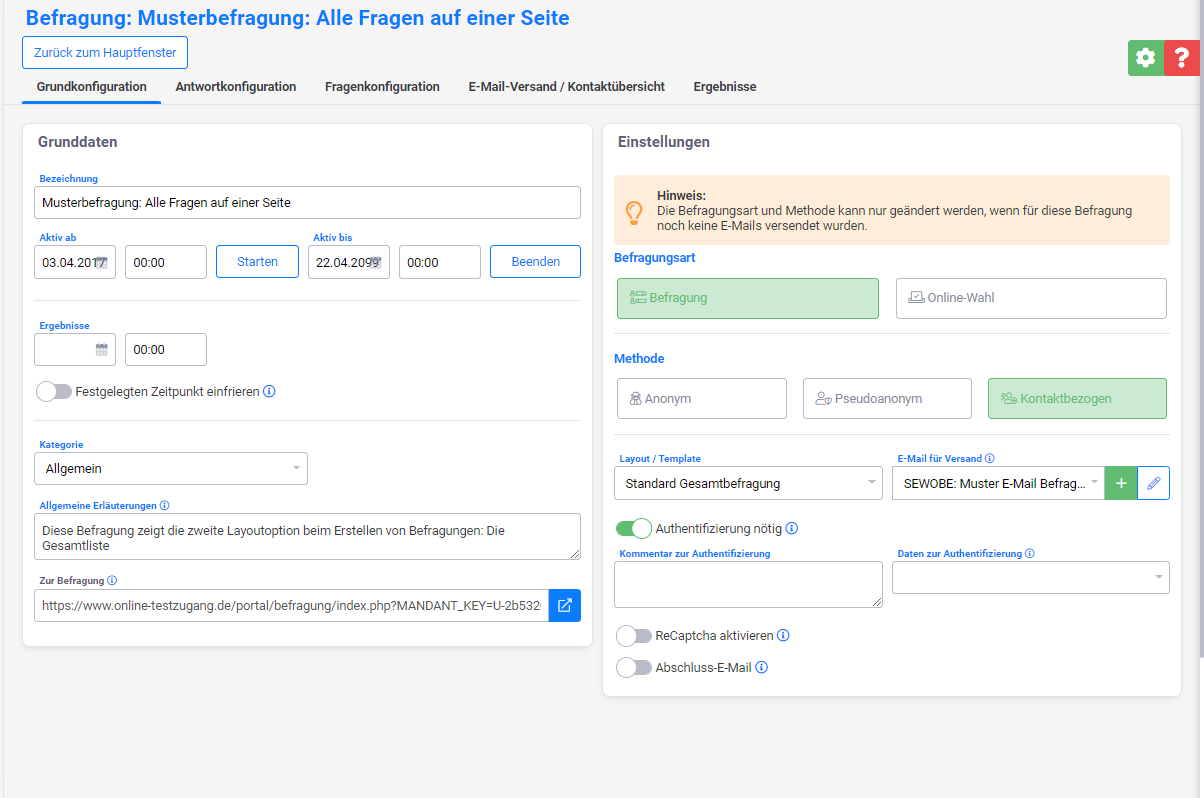Screen dimensions: 1204x798
Task: Switch to Grundkonfiguration tab
Action: click(92, 87)
